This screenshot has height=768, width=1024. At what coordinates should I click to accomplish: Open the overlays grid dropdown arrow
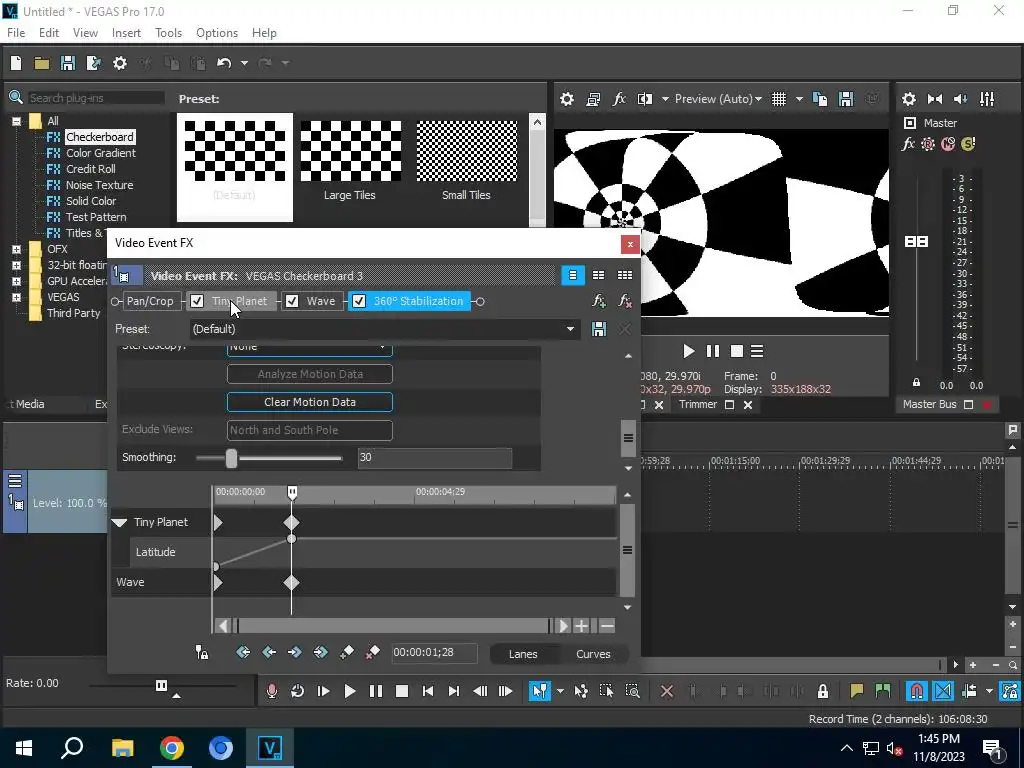pyautogui.click(x=799, y=99)
